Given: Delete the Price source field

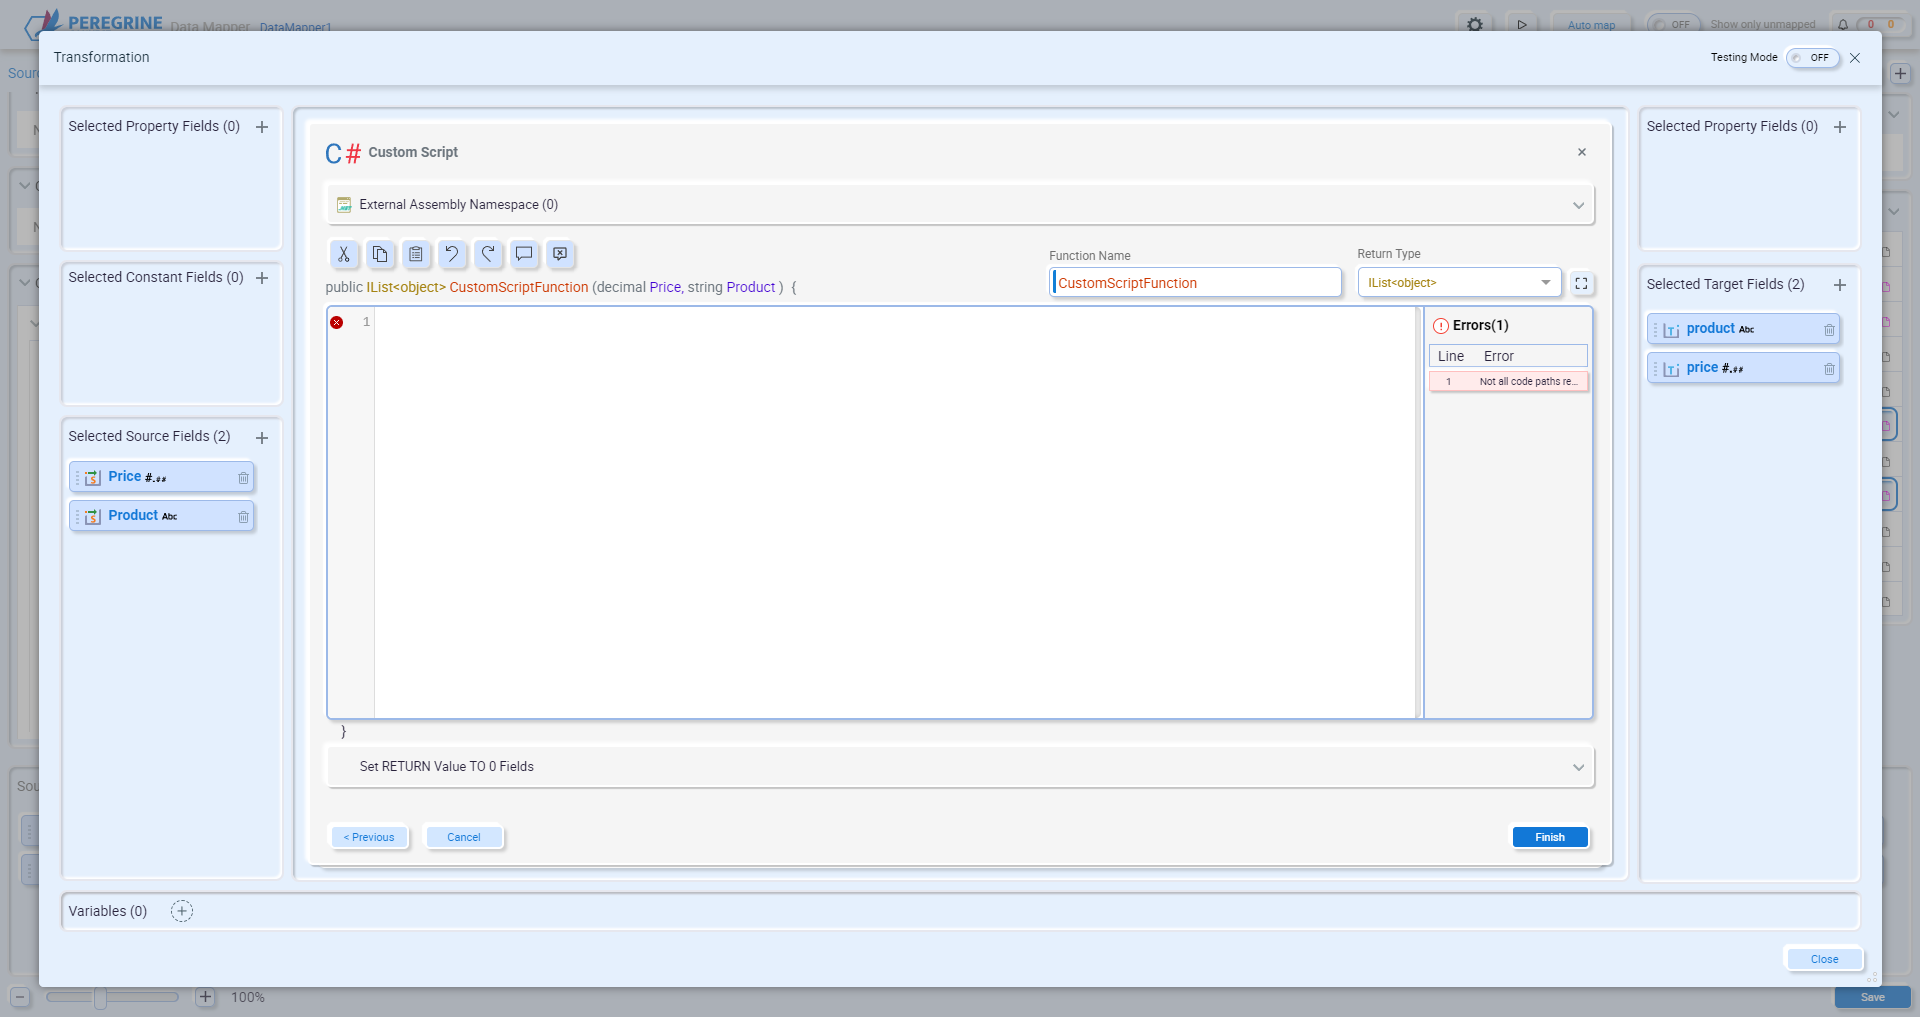Looking at the screenshot, I should coord(243,478).
